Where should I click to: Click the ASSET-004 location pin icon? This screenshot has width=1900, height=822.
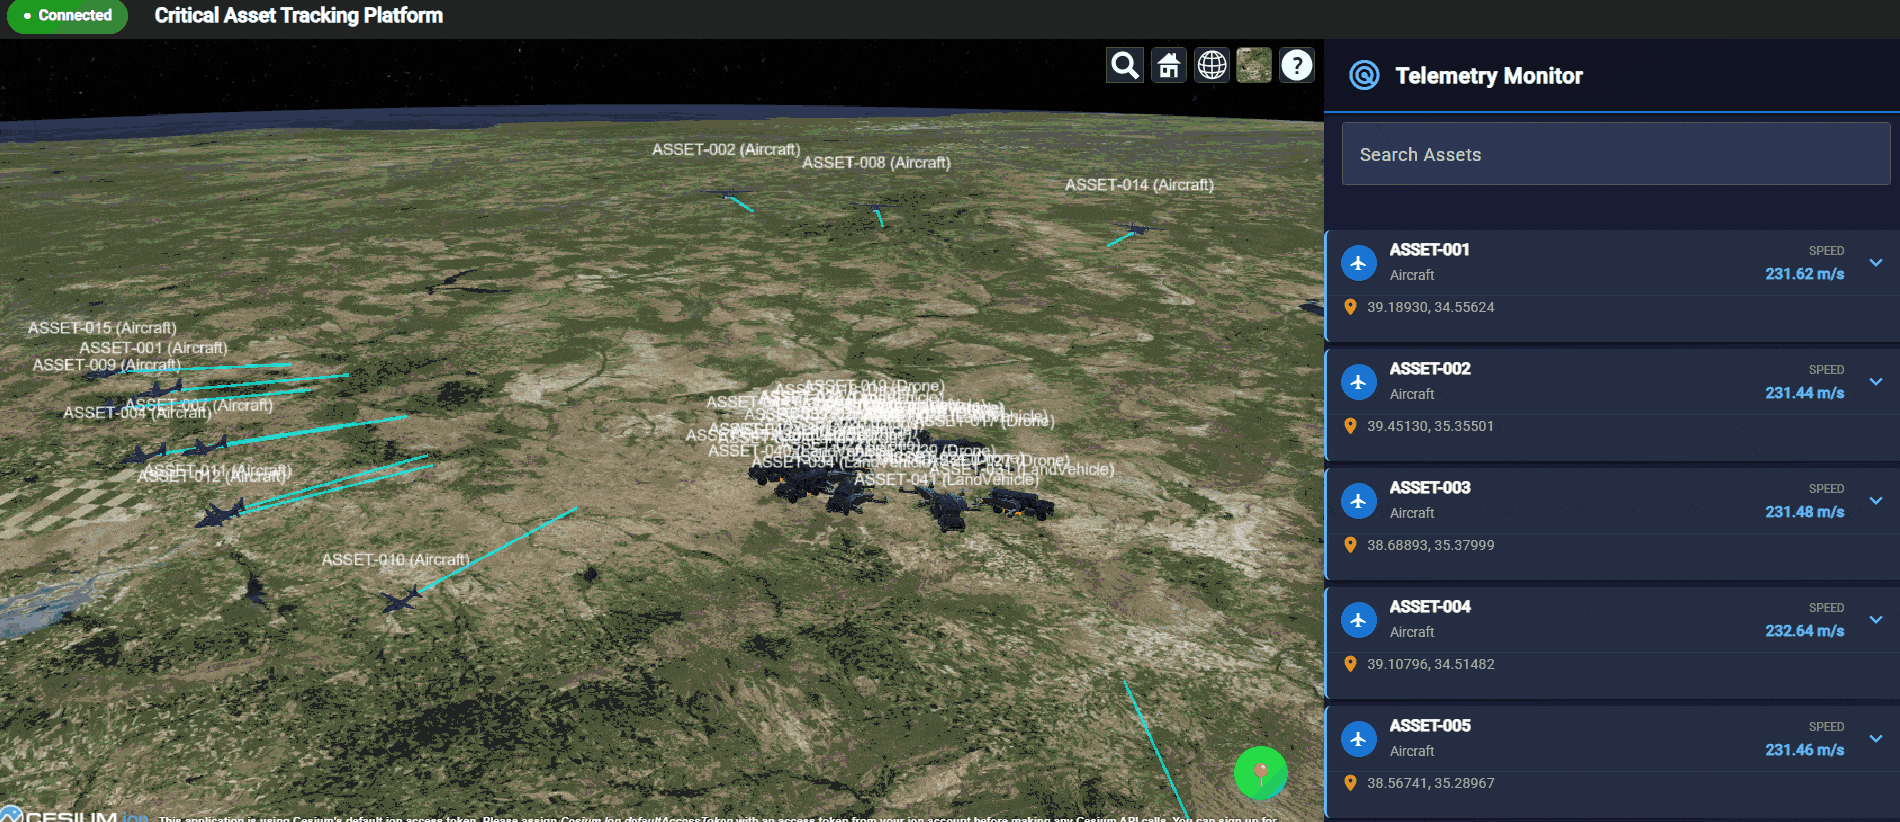[1350, 664]
